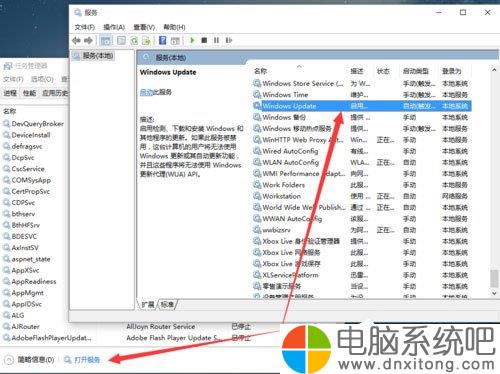
Task: Open the 查看(V) menu in Services
Action: tap(144, 27)
